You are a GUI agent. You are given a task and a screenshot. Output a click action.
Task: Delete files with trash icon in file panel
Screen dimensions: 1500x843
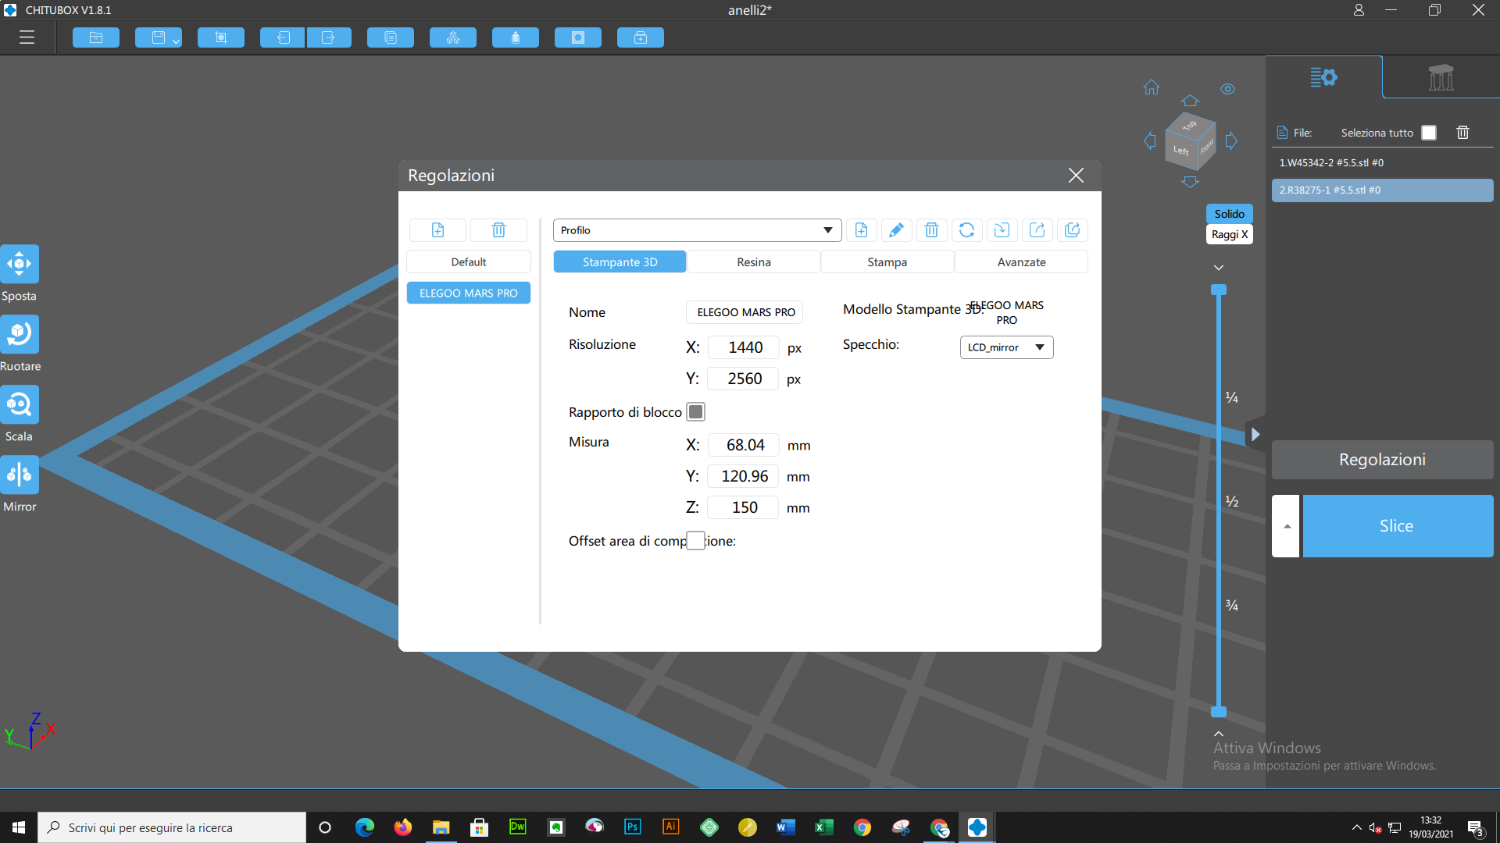tap(1463, 132)
